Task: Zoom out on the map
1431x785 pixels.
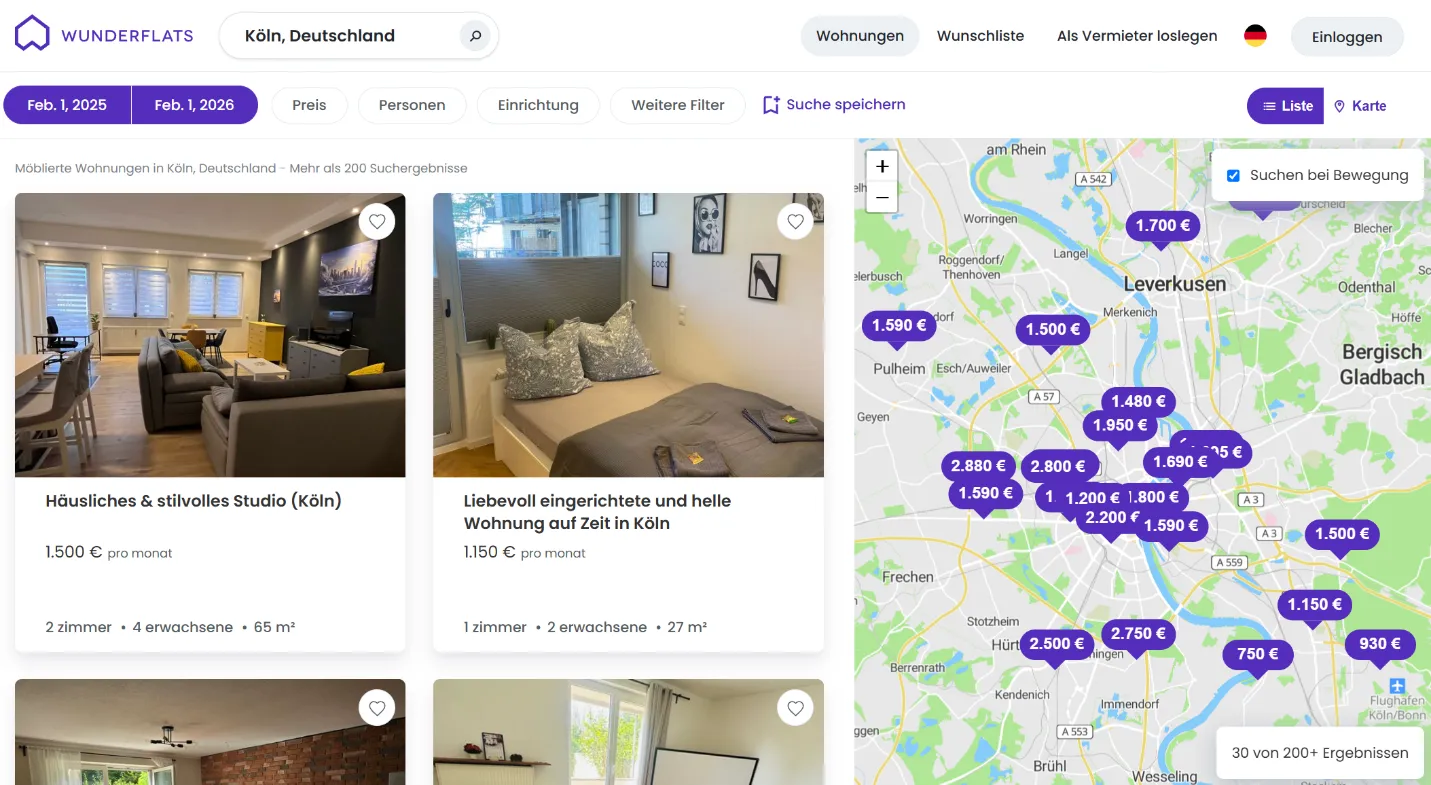Action: click(882, 198)
